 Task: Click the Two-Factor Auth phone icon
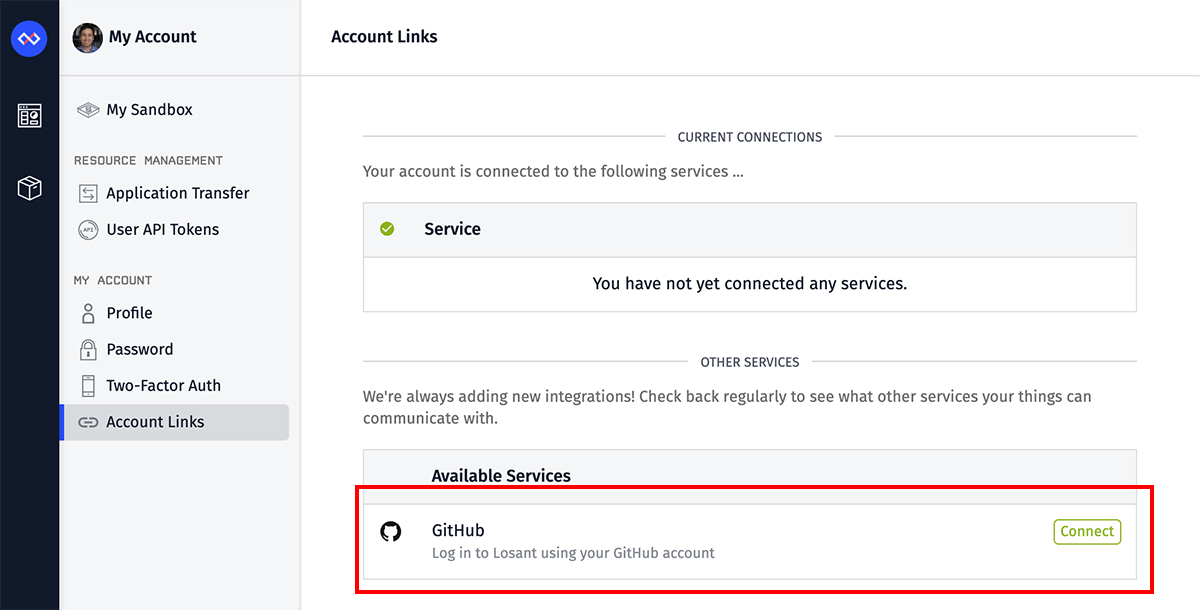click(x=88, y=386)
